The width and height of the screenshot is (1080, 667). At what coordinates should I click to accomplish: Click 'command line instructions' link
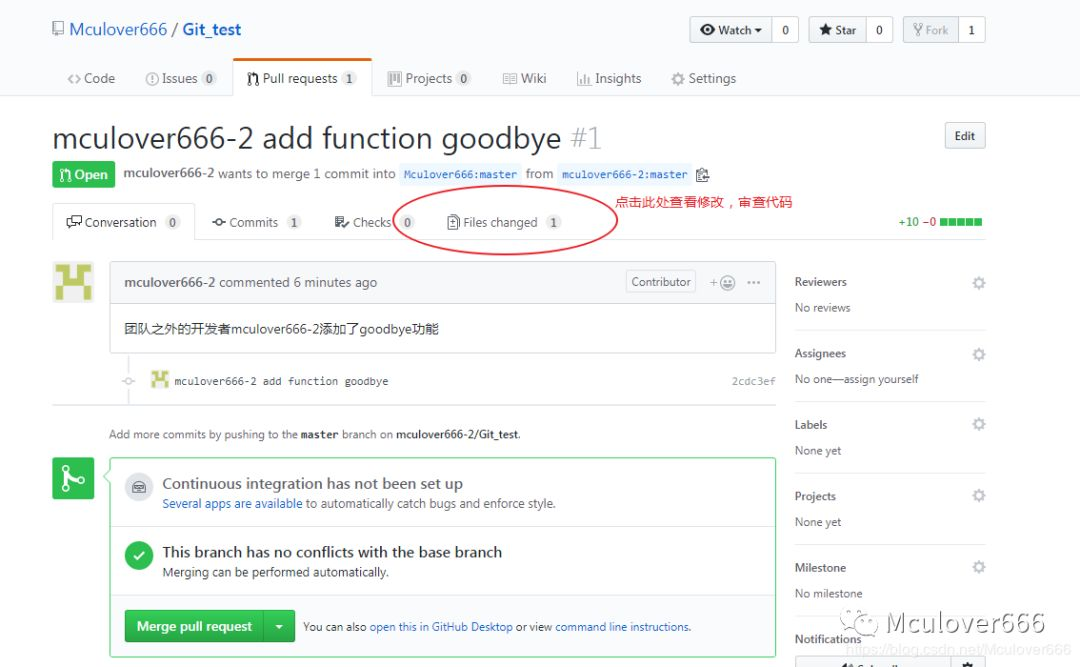pyautogui.click(x=622, y=627)
